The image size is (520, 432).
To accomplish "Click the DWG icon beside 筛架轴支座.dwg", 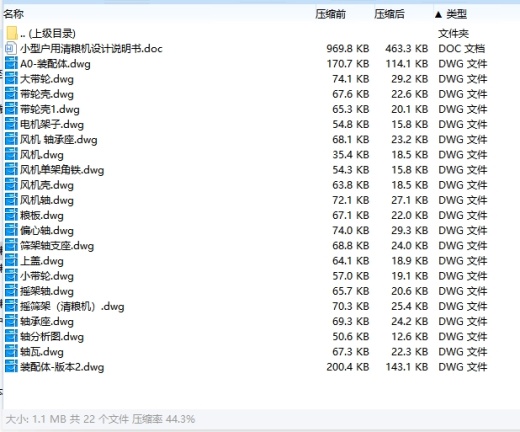I will (x=11, y=246).
